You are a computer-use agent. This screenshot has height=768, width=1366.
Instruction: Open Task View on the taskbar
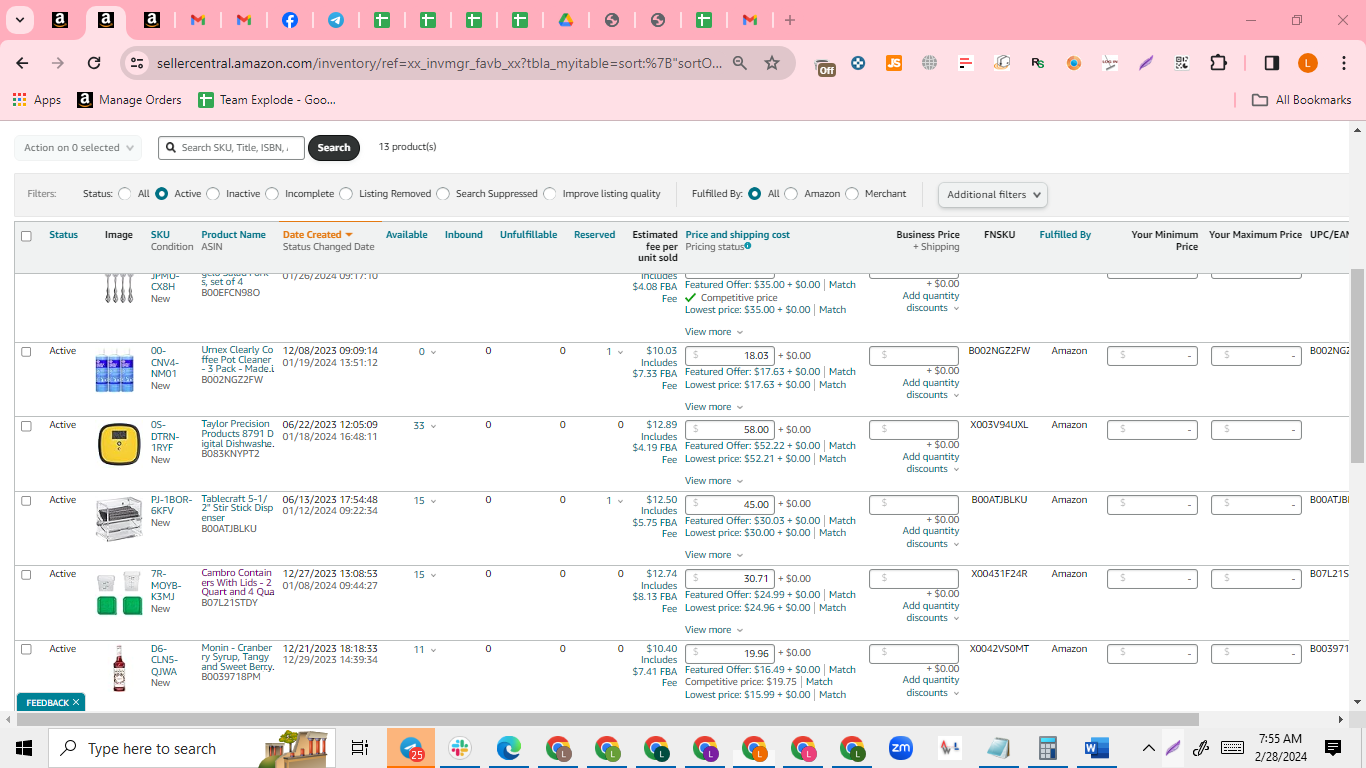pos(360,748)
